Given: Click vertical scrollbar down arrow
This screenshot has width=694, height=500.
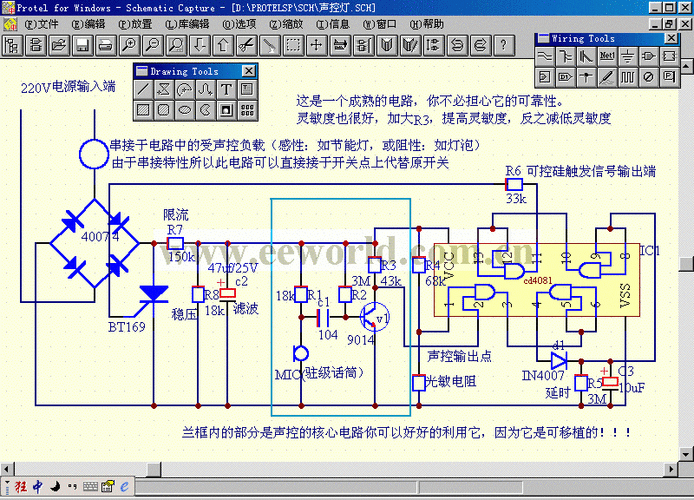Looking at the screenshot, I should click(x=686, y=454).
